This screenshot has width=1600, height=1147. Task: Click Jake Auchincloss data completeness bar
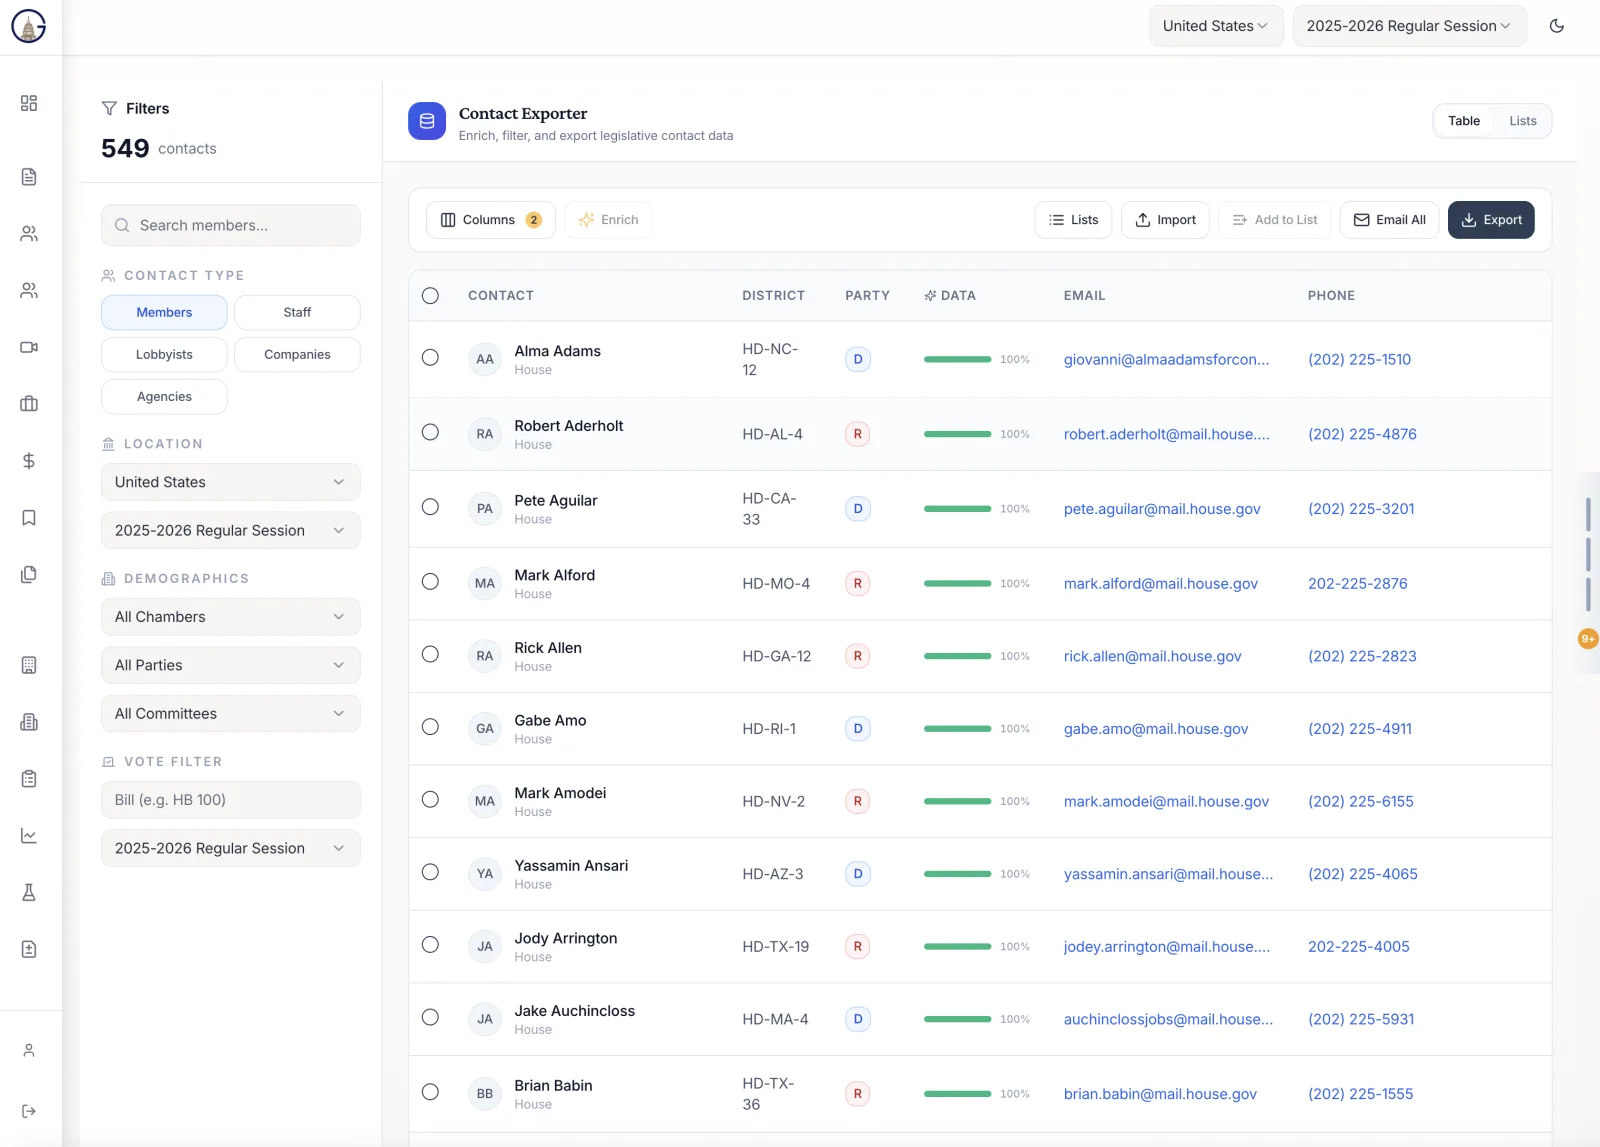pos(957,1019)
